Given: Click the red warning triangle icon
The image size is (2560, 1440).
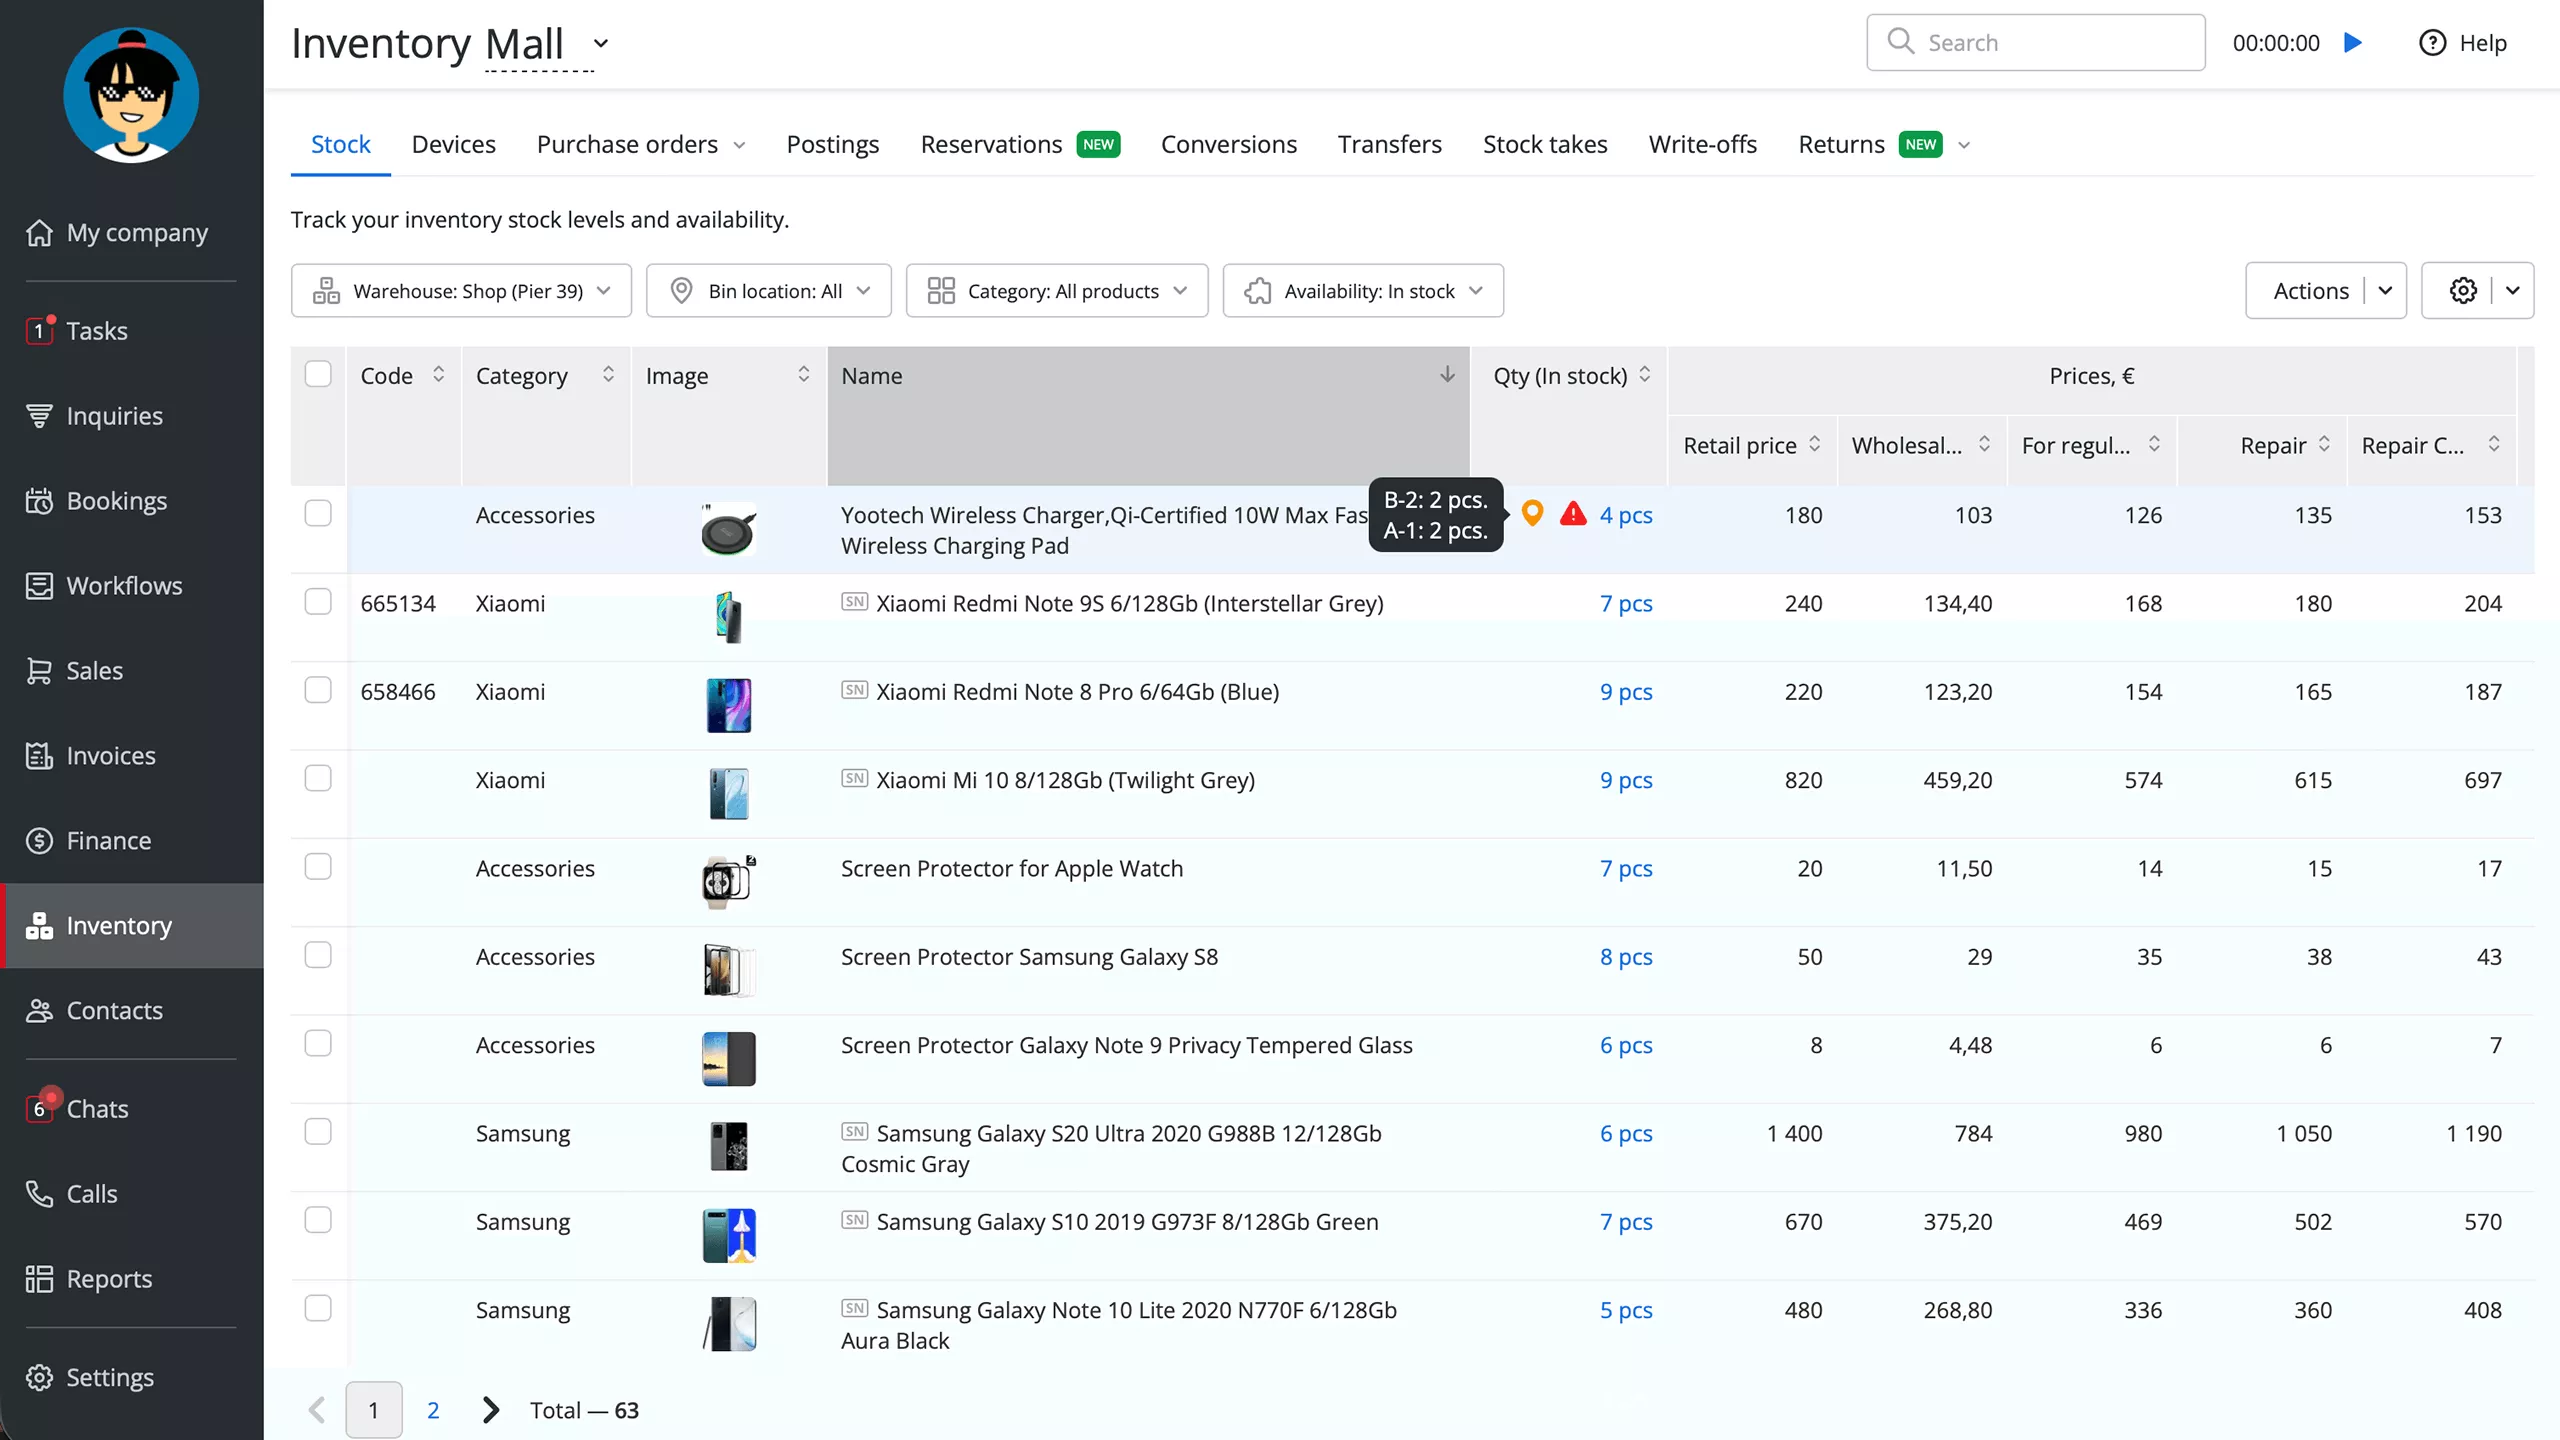Looking at the screenshot, I should pyautogui.click(x=1573, y=514).
